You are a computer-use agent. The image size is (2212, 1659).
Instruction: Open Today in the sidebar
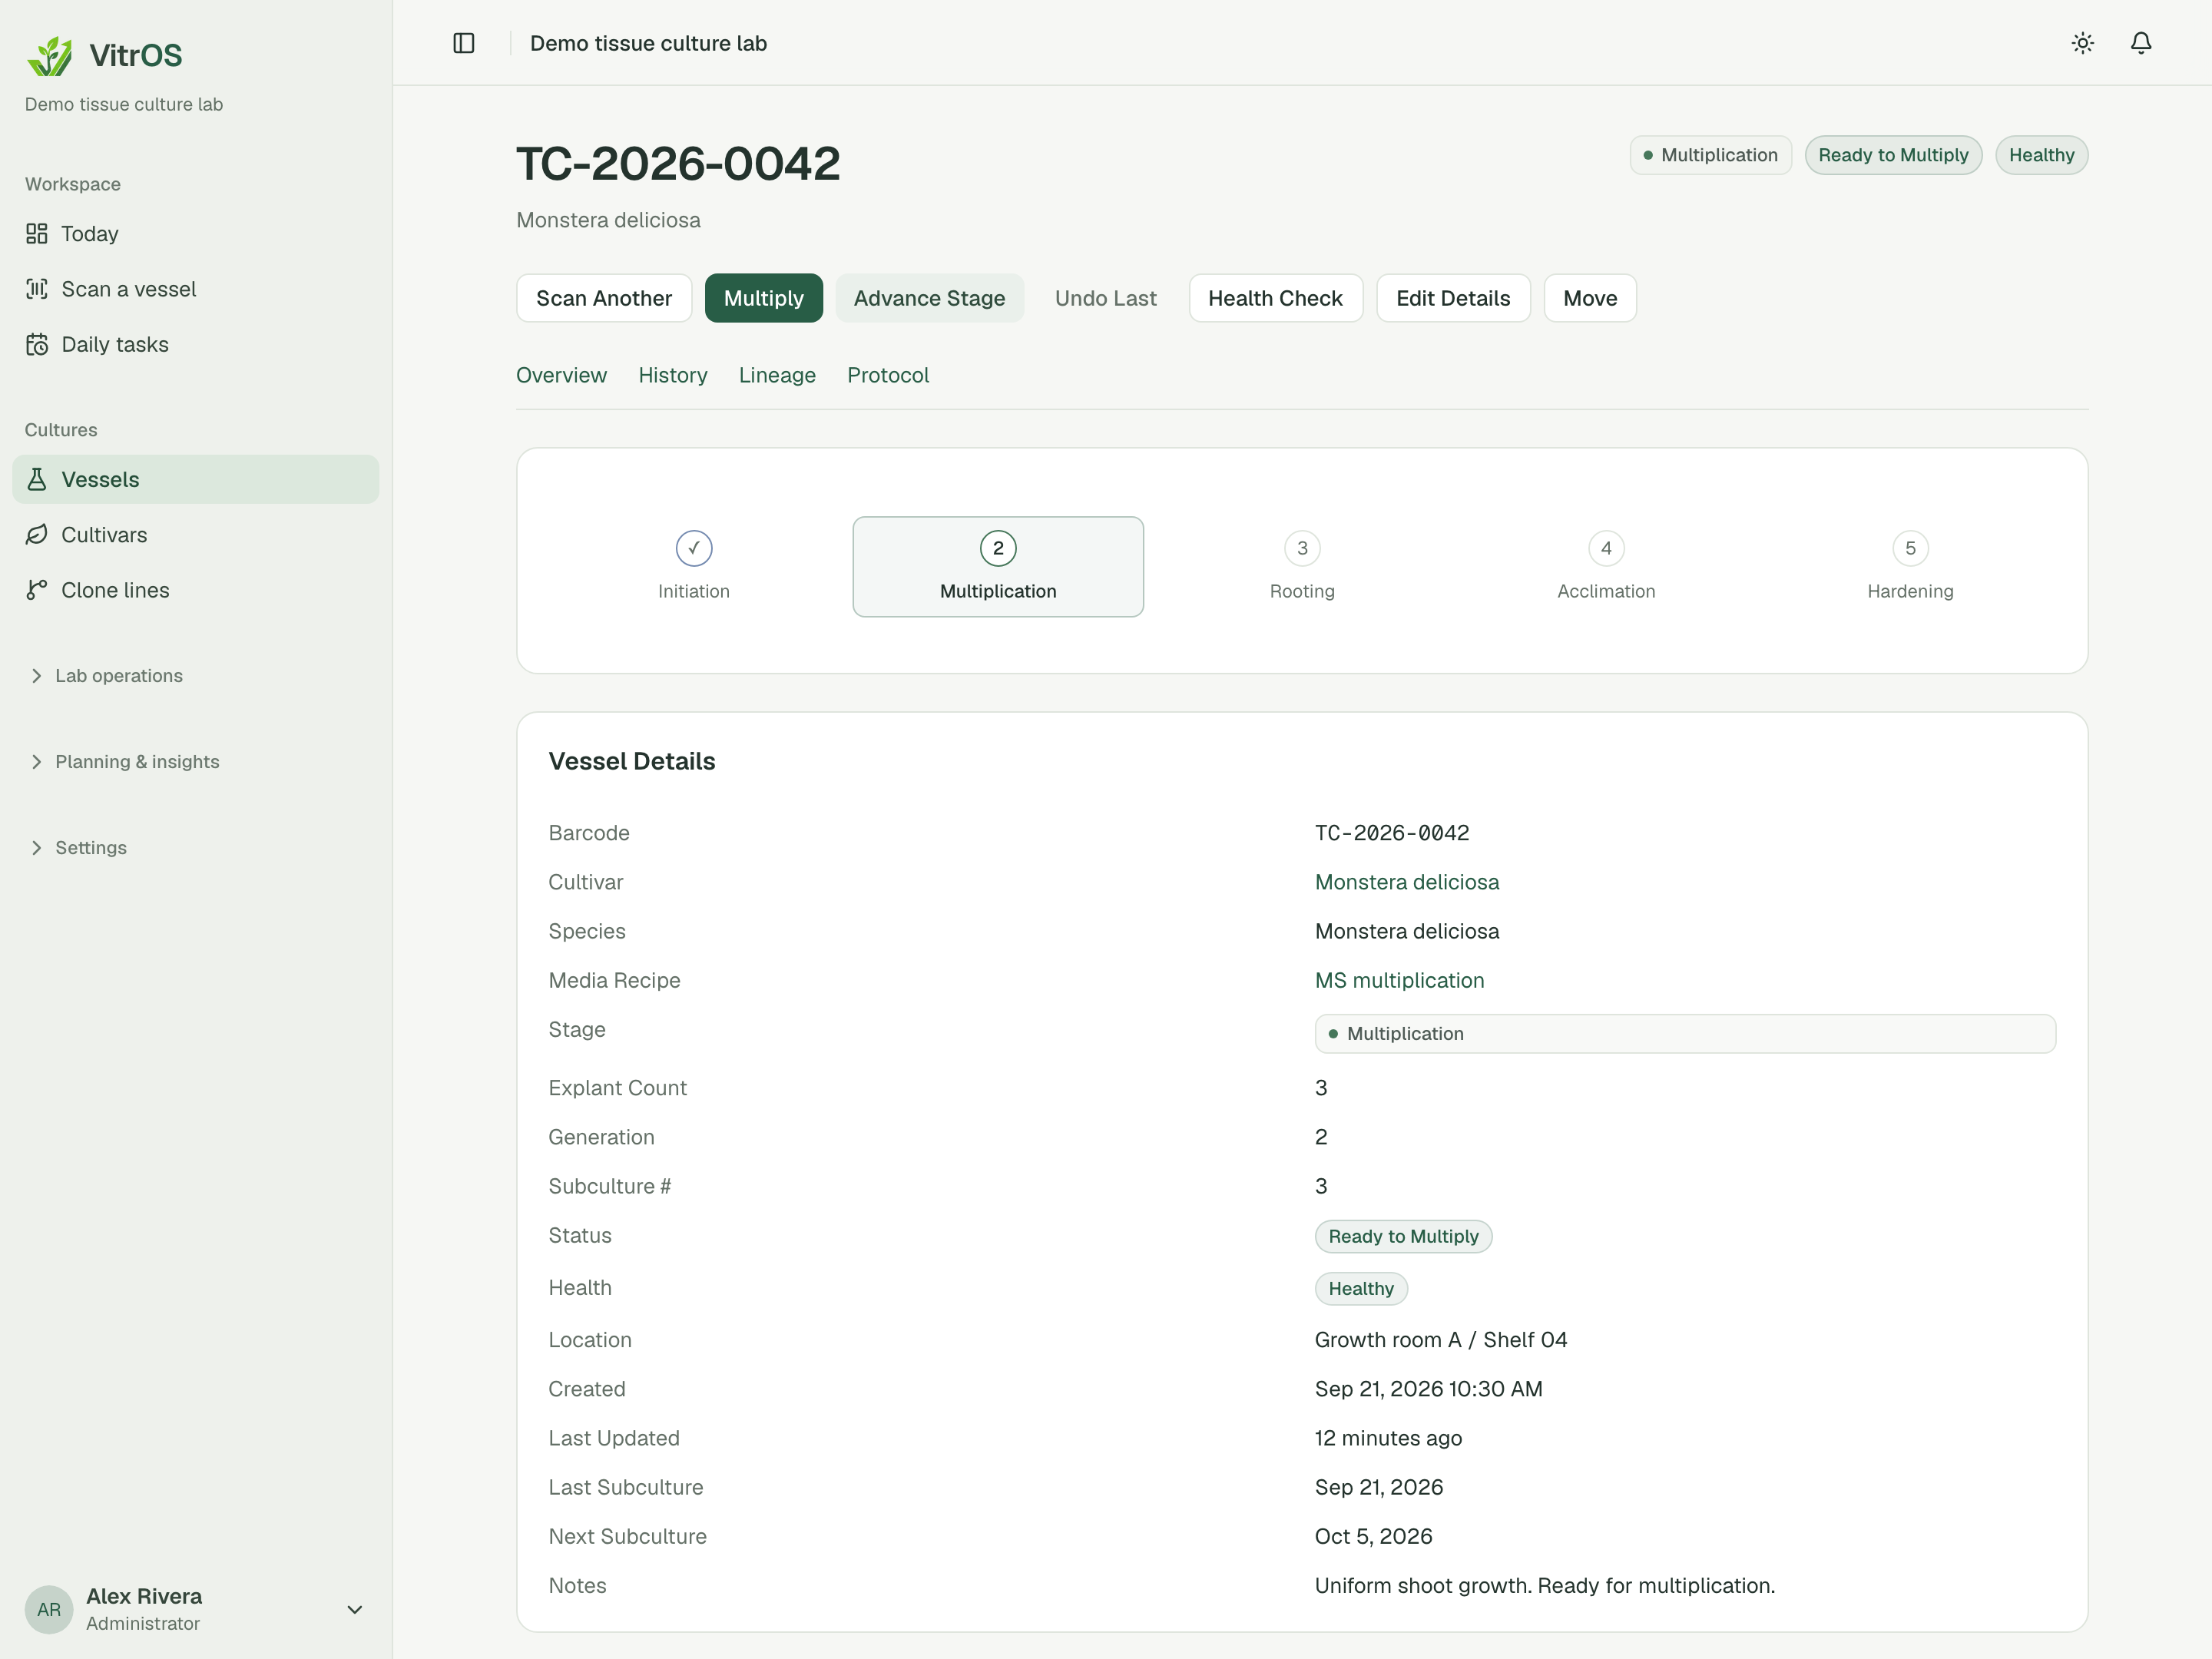point(196,234)
